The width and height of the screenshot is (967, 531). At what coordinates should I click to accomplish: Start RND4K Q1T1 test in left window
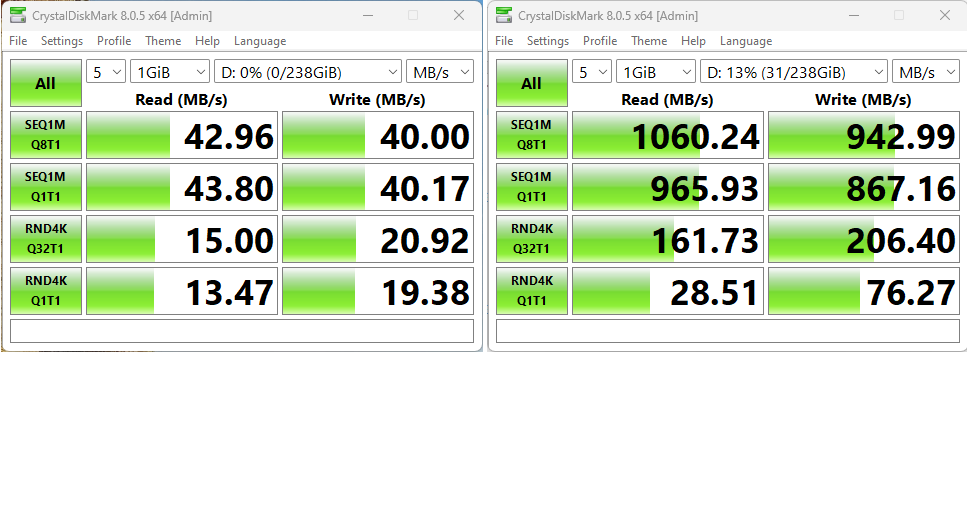click(46, 290)
